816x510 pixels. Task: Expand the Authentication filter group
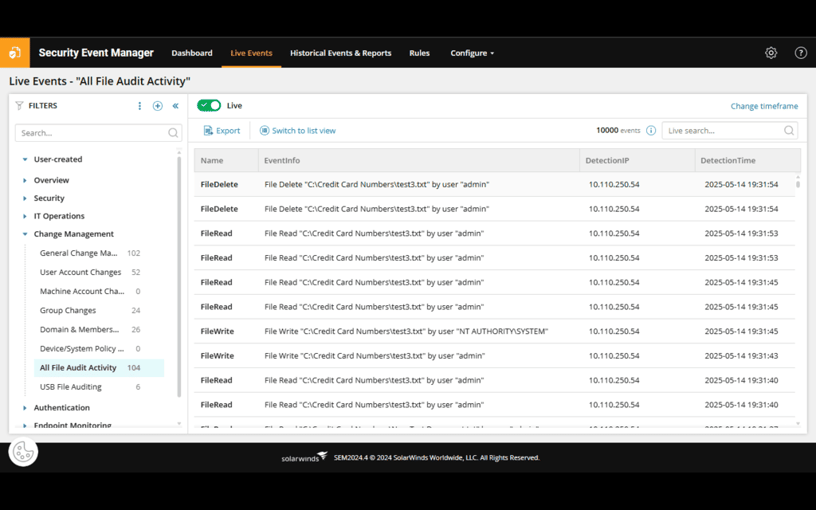(24, 408)
